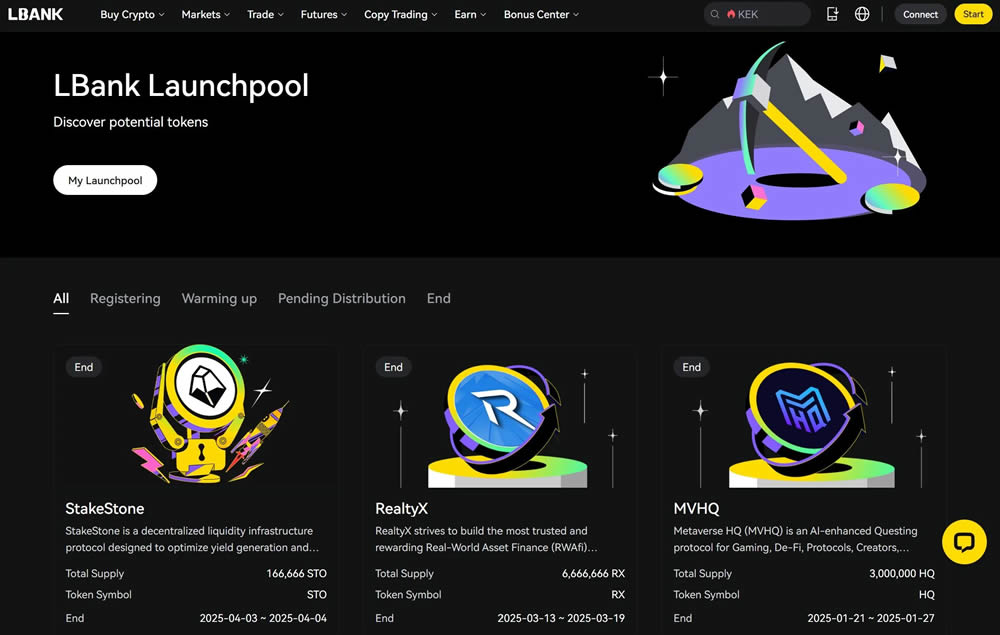Open the app download icon
This screenshot has height=635, width=1000.
click(x=833, y=14)
